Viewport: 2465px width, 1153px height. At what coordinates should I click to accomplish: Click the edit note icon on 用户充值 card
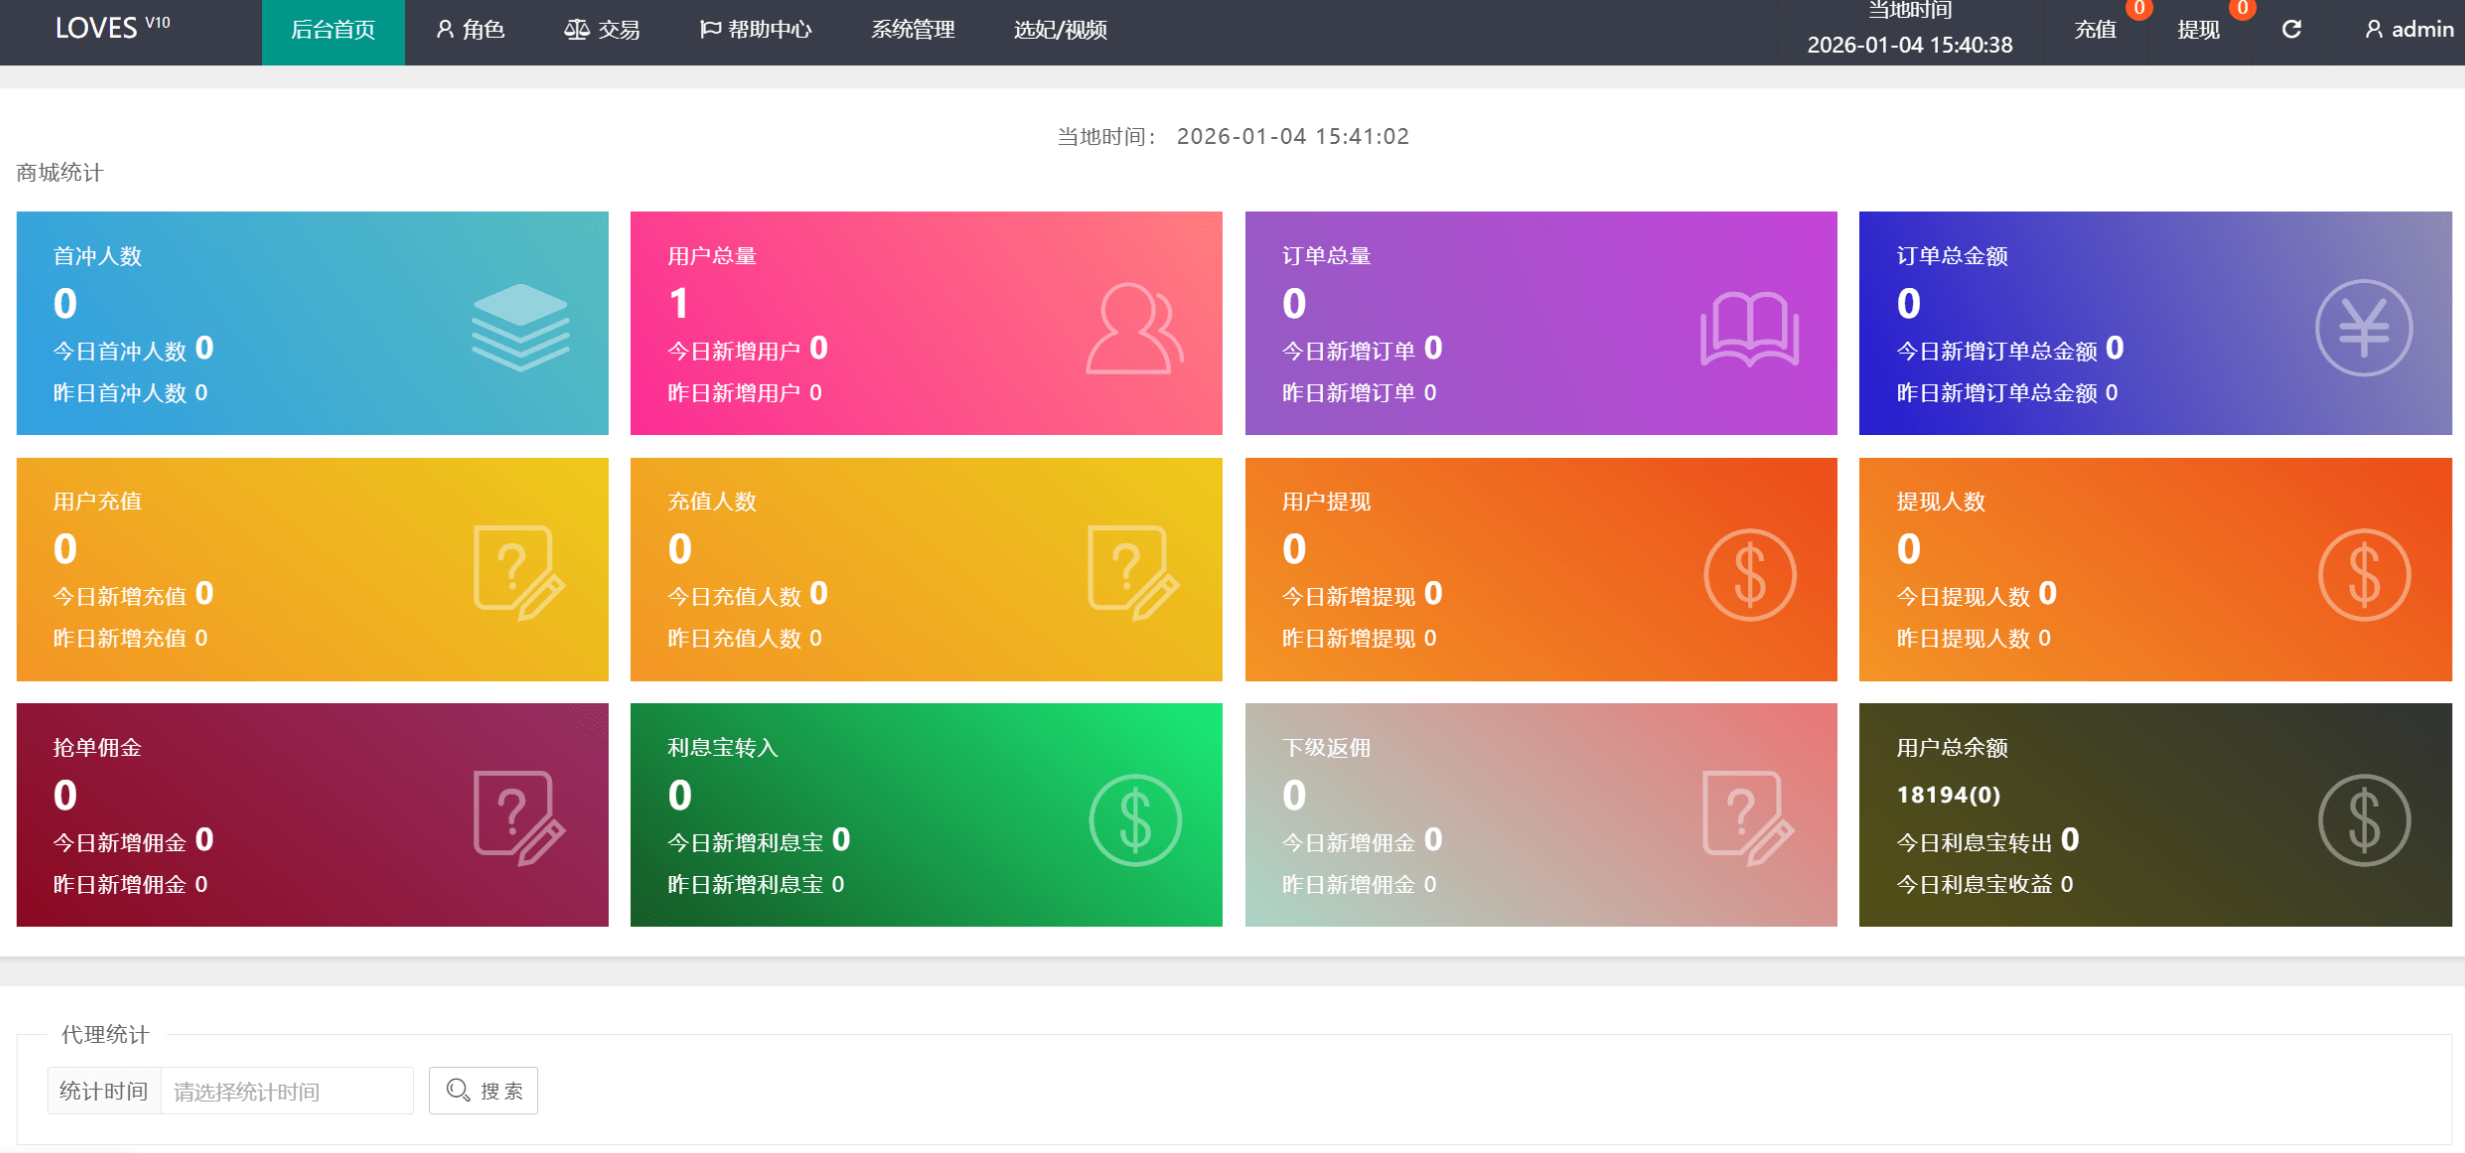pos(518,572)
